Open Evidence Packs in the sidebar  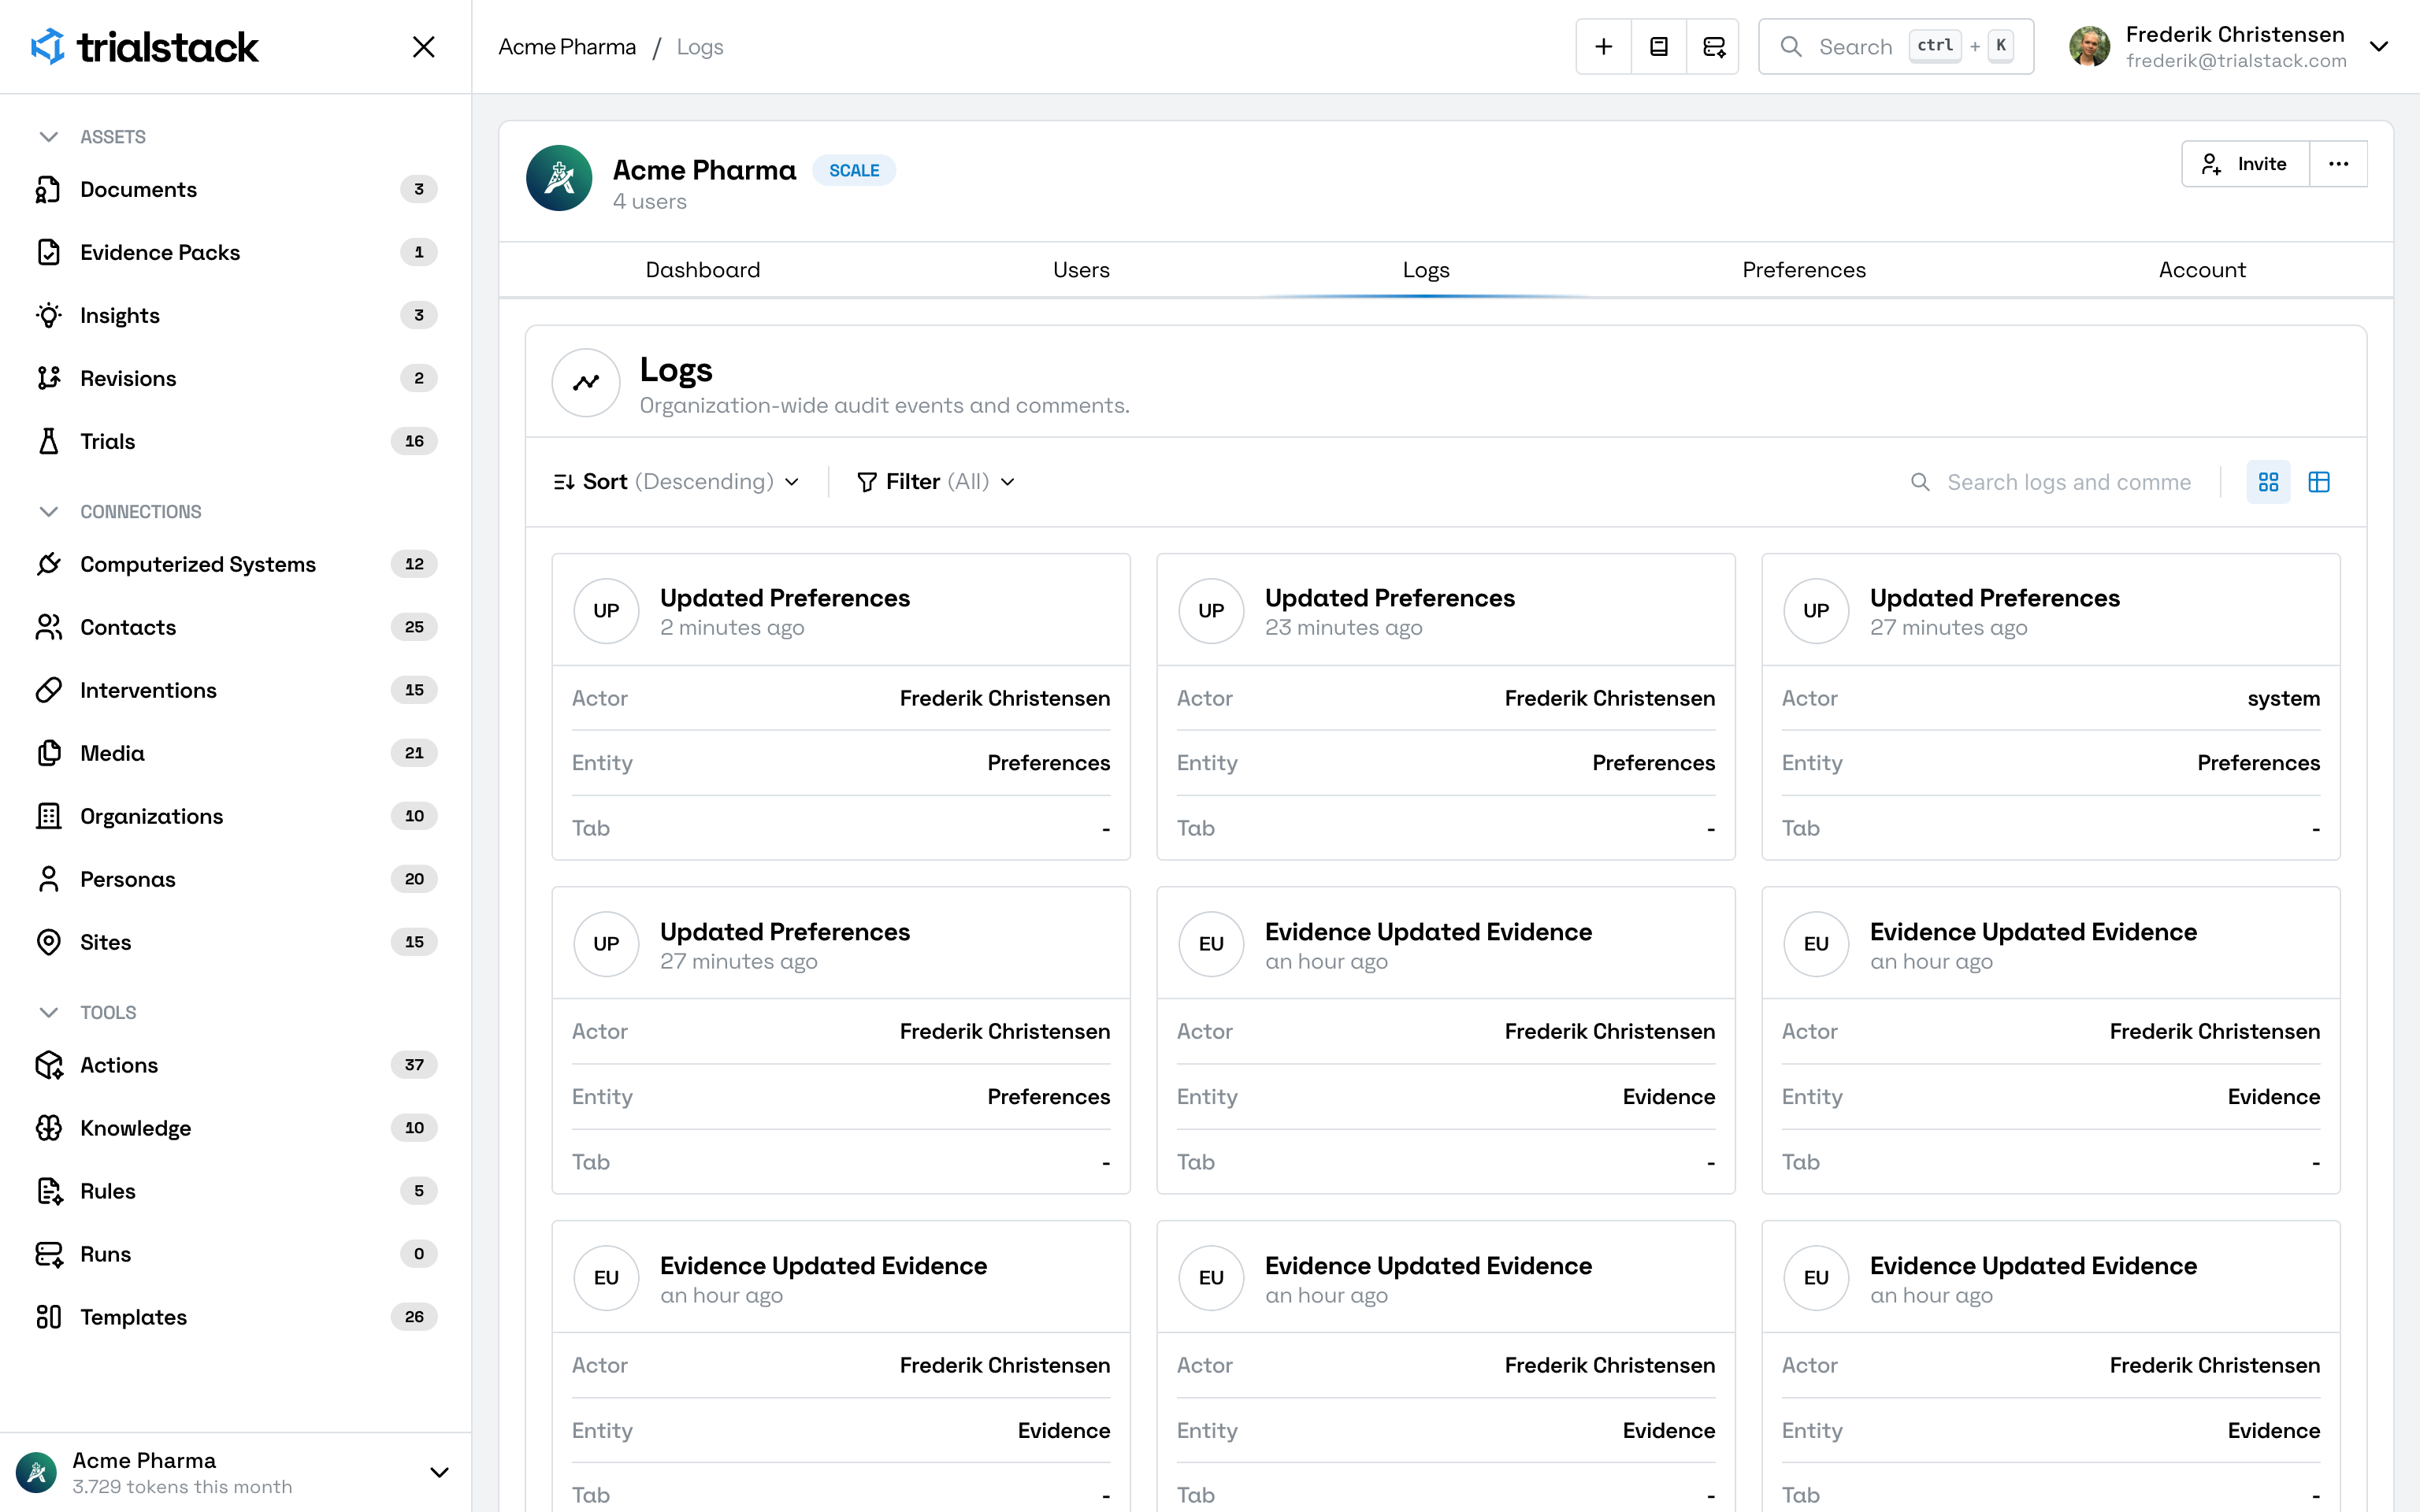[x=236, y=252]
